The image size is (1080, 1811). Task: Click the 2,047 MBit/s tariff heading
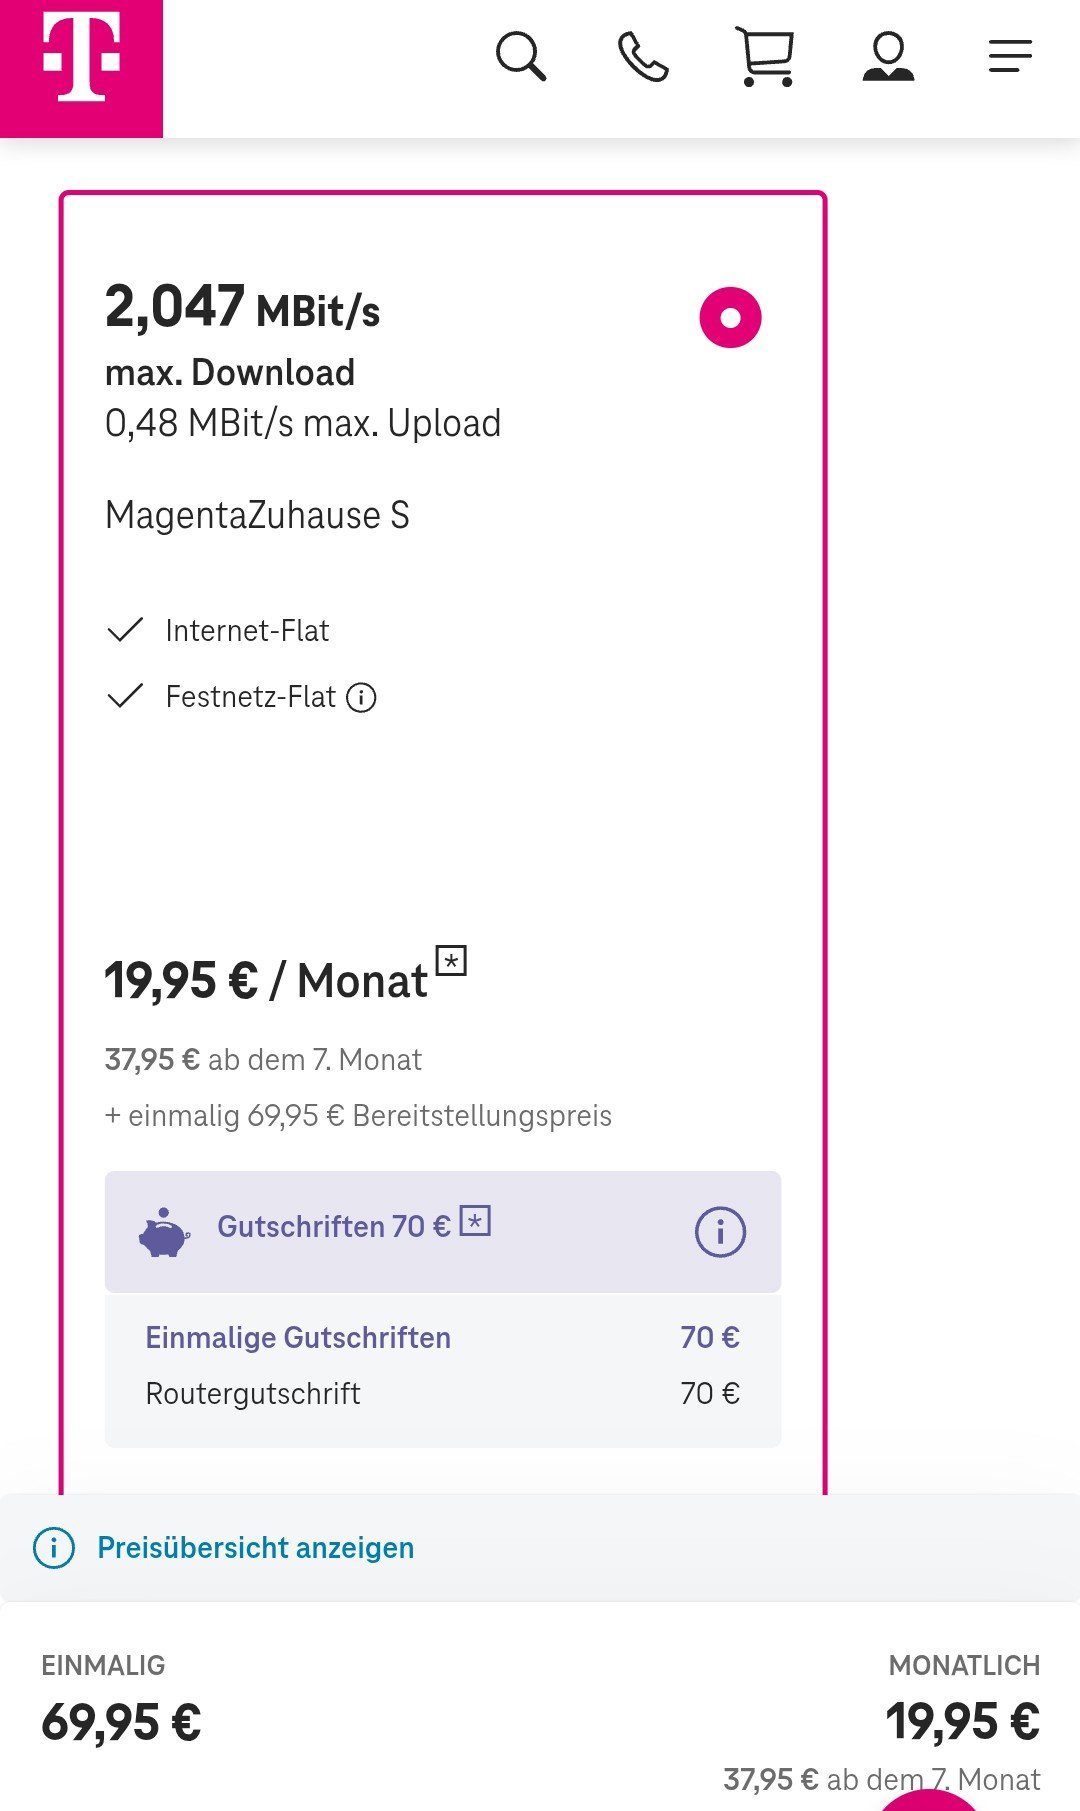(x=243, y=306)
